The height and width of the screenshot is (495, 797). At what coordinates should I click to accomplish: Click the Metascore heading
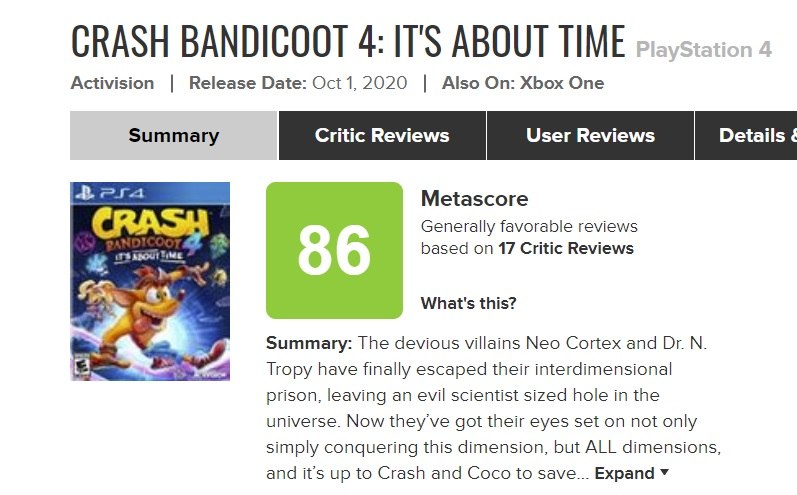474,198
